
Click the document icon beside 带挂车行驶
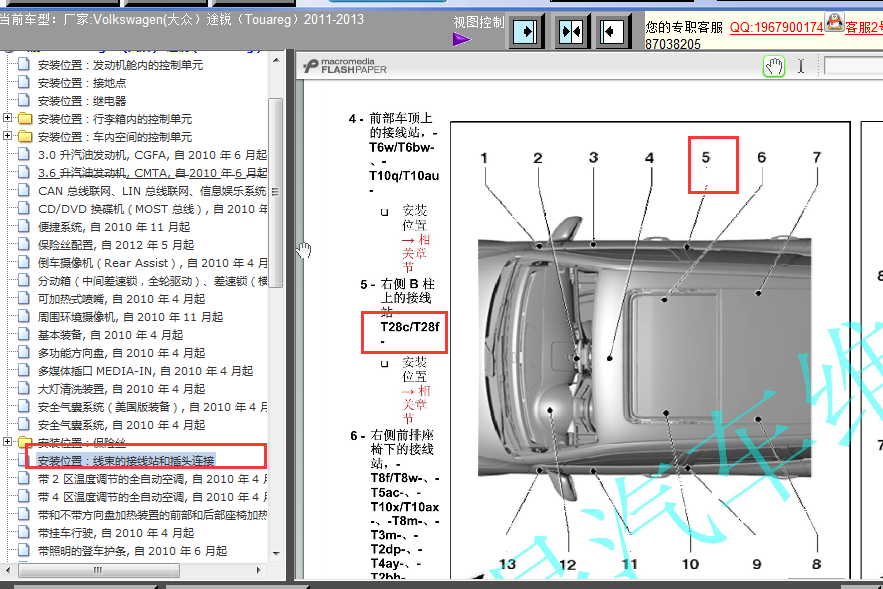click(24, 533)
